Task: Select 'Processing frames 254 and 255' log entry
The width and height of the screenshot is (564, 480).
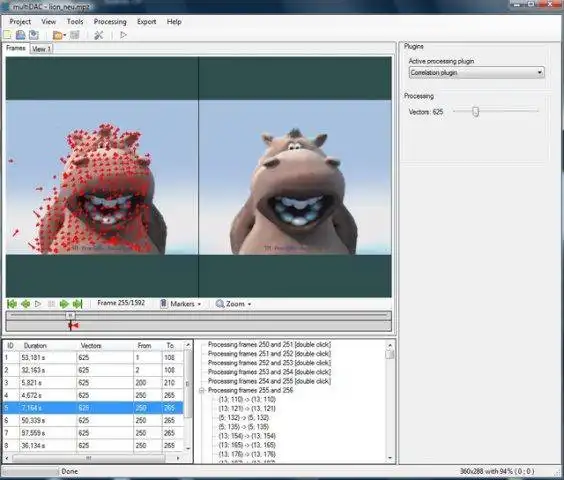Action: [x=269, y=381]
